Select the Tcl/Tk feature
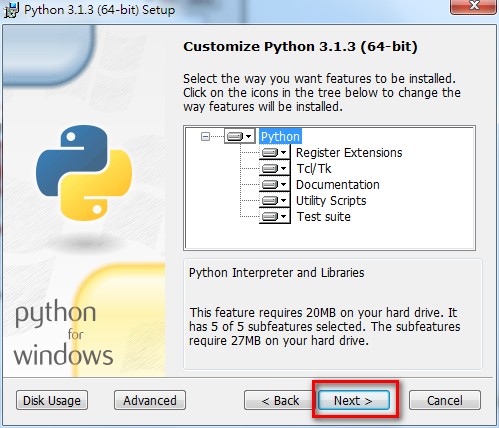 [x=314, y=169]
